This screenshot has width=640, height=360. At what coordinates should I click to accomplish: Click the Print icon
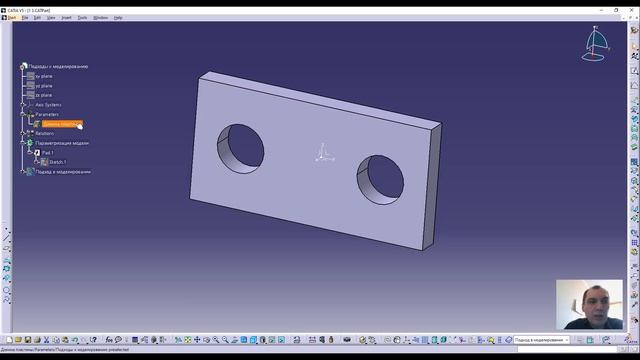(37, 340)
